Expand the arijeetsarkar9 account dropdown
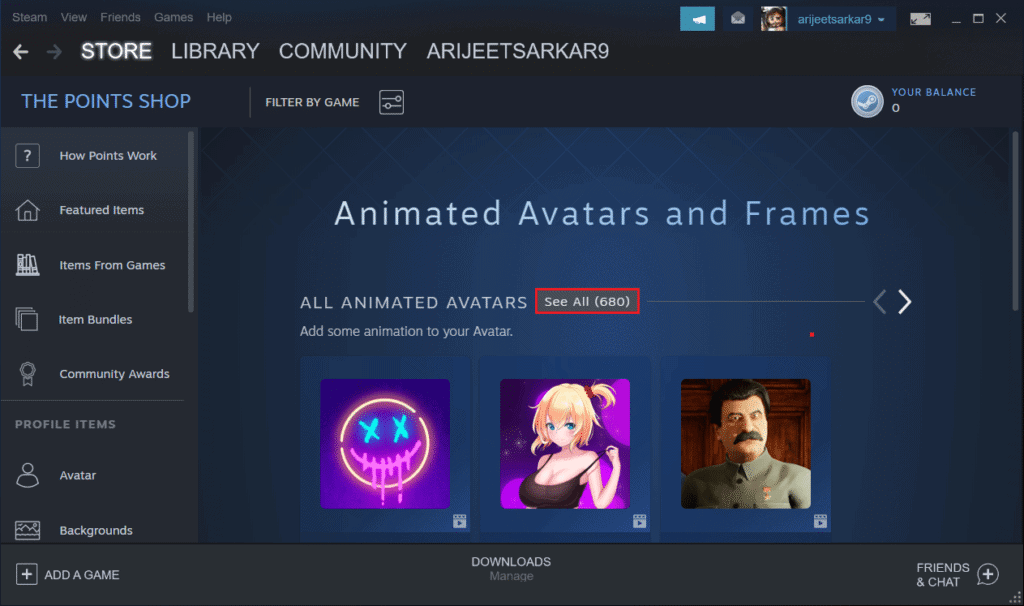 [x=833, y=17]
